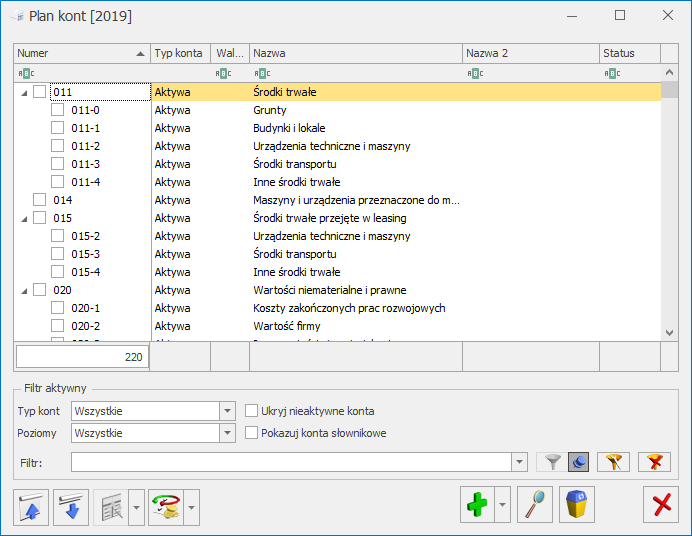The width and height of the screenshot is (692, 536).
Task: Collapse the 015 account tree node
Action: click(24, 218)
